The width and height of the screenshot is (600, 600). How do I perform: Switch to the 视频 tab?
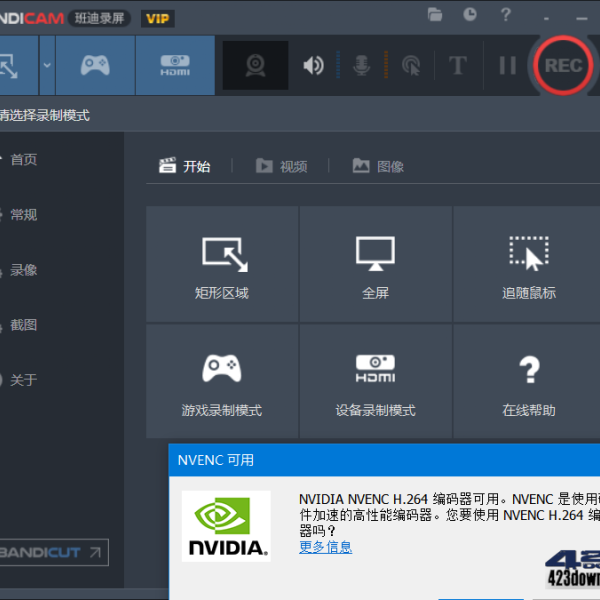pyautogui.click(x=281, y=166)
